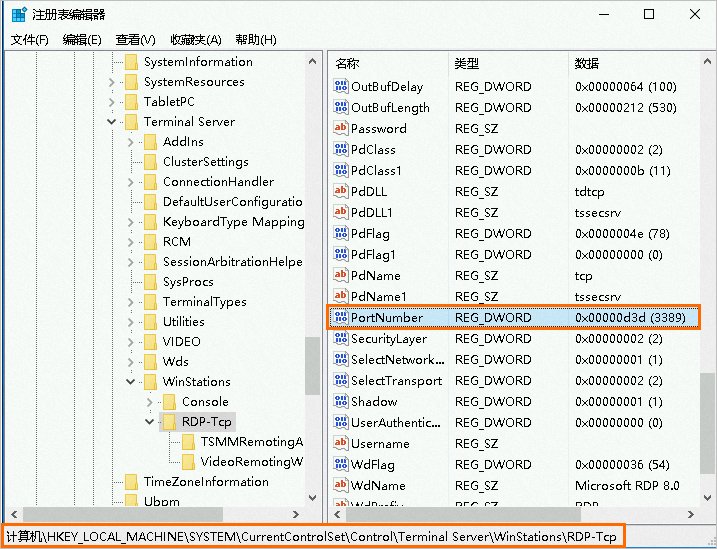
Task: Select the TimeZoneInformation key in tree
Action: 206,482
